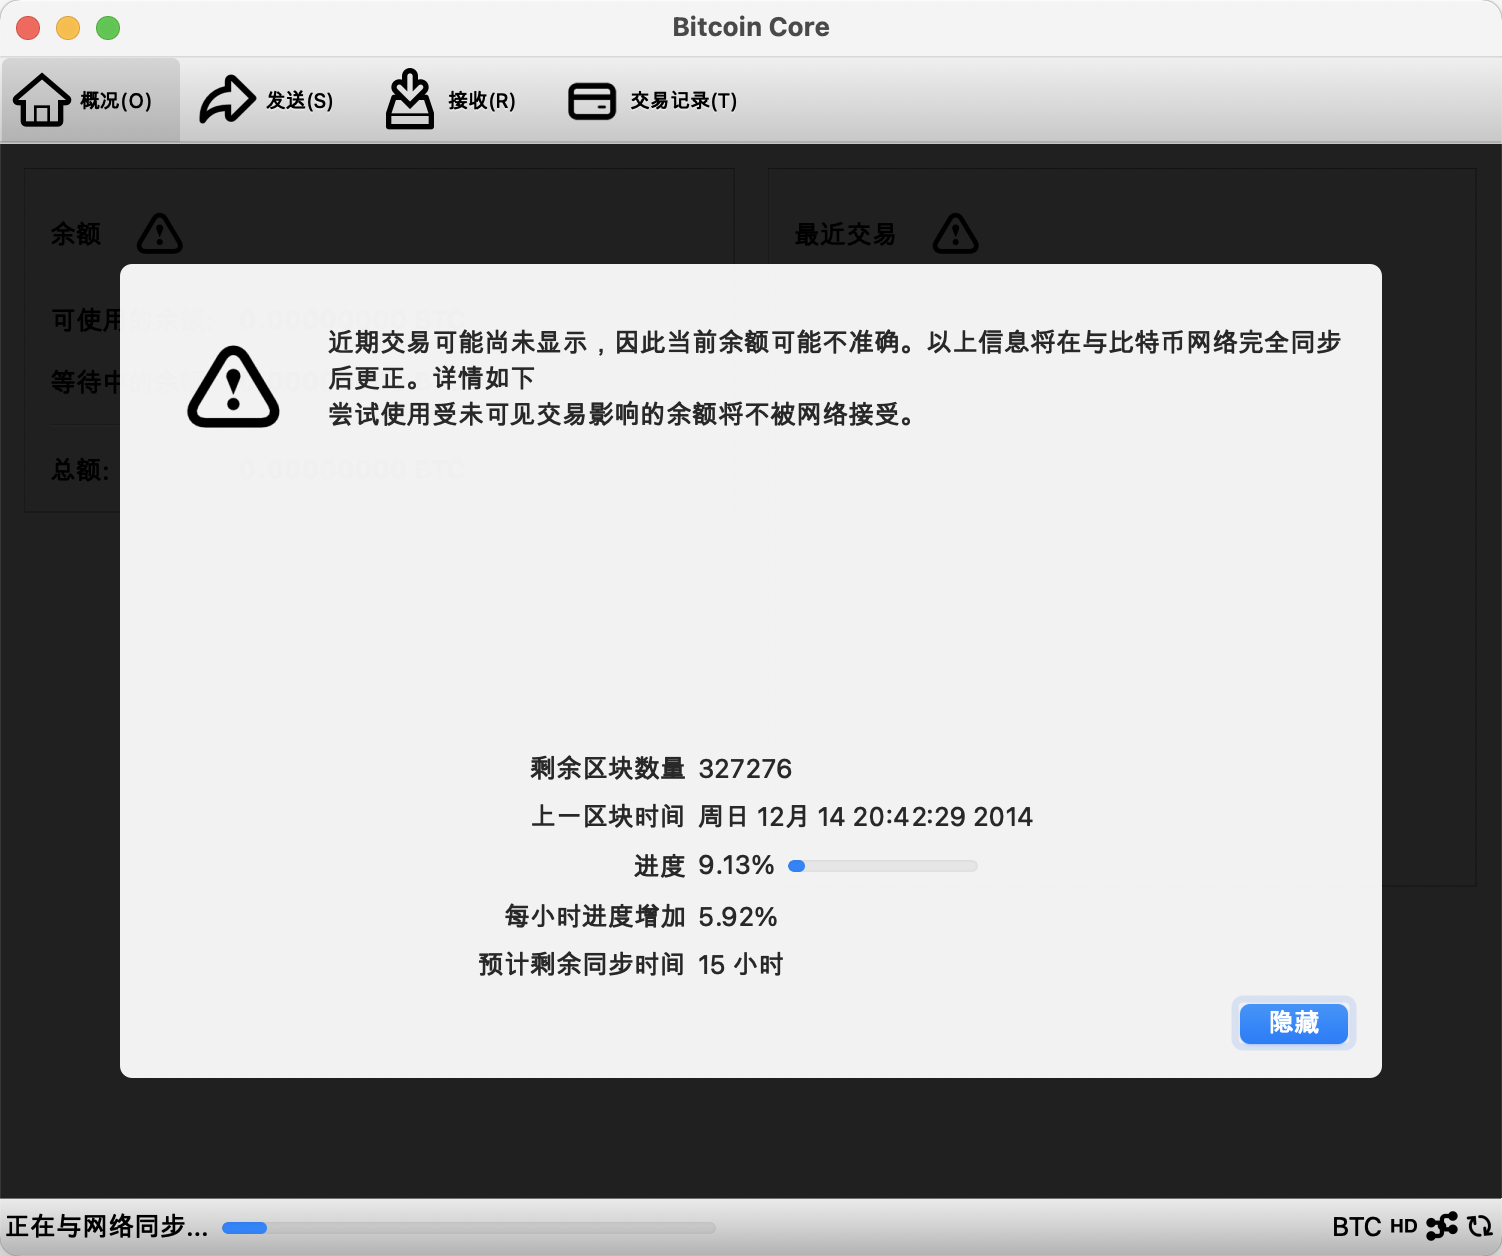This screenshot has width=1502, height=1256.
Task: Click the 15 小时 estimated time value
Action: point(741,965)
